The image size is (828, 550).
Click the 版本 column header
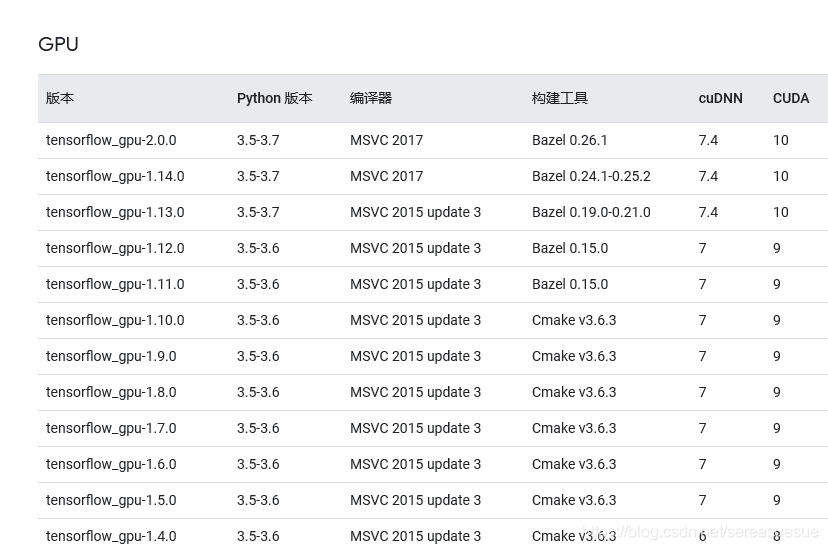(60, 98)
